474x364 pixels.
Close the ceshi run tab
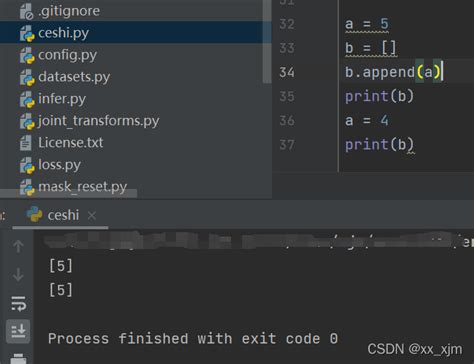click(92, 216)
